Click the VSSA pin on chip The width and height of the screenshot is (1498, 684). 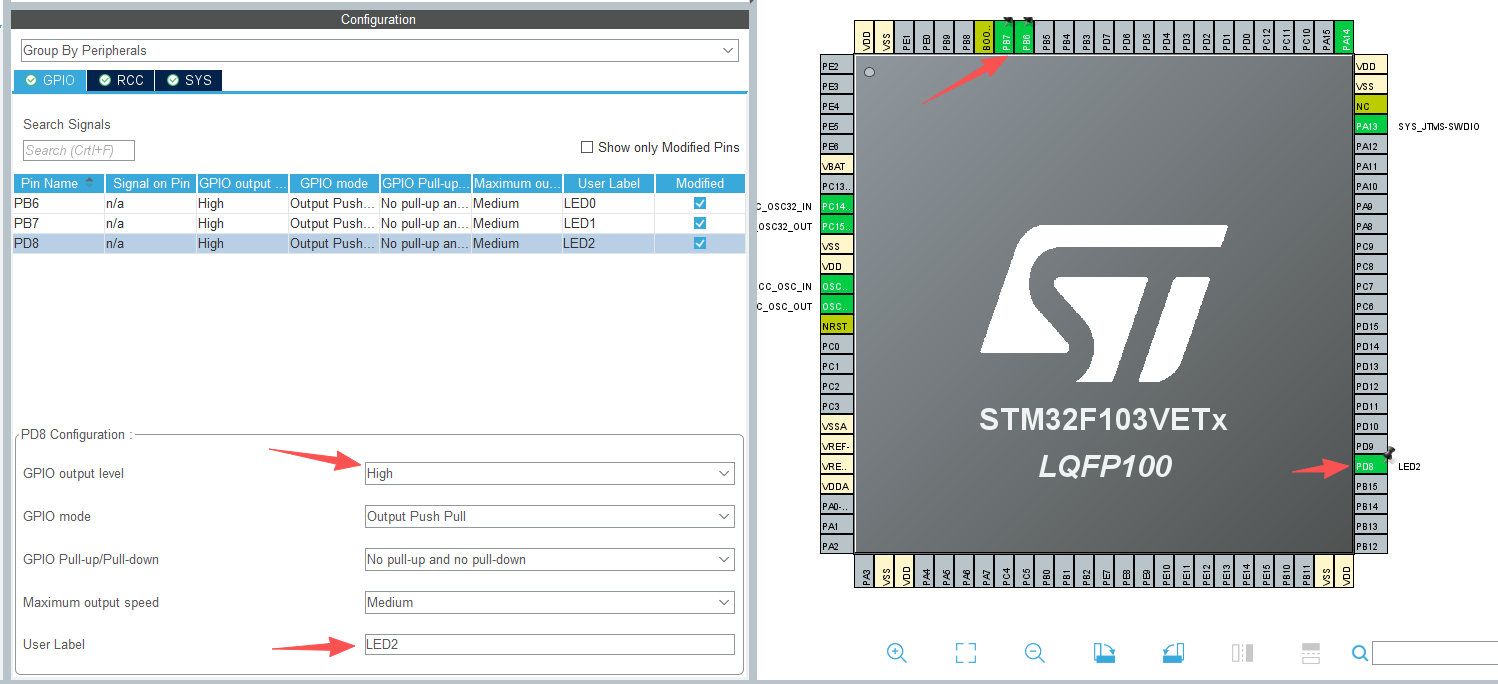pos(836,426)
